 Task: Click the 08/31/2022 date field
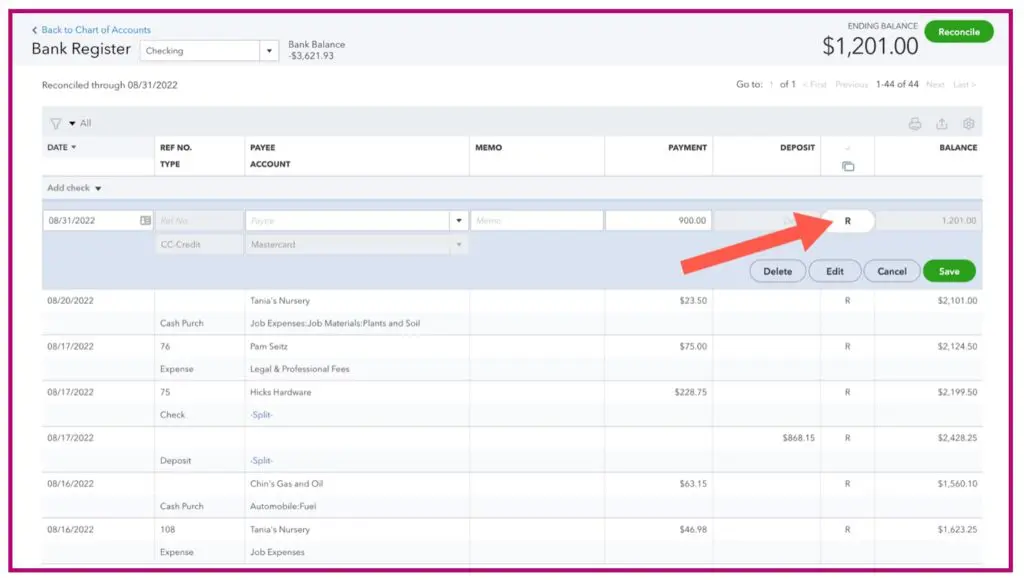[x=98, y=221]
